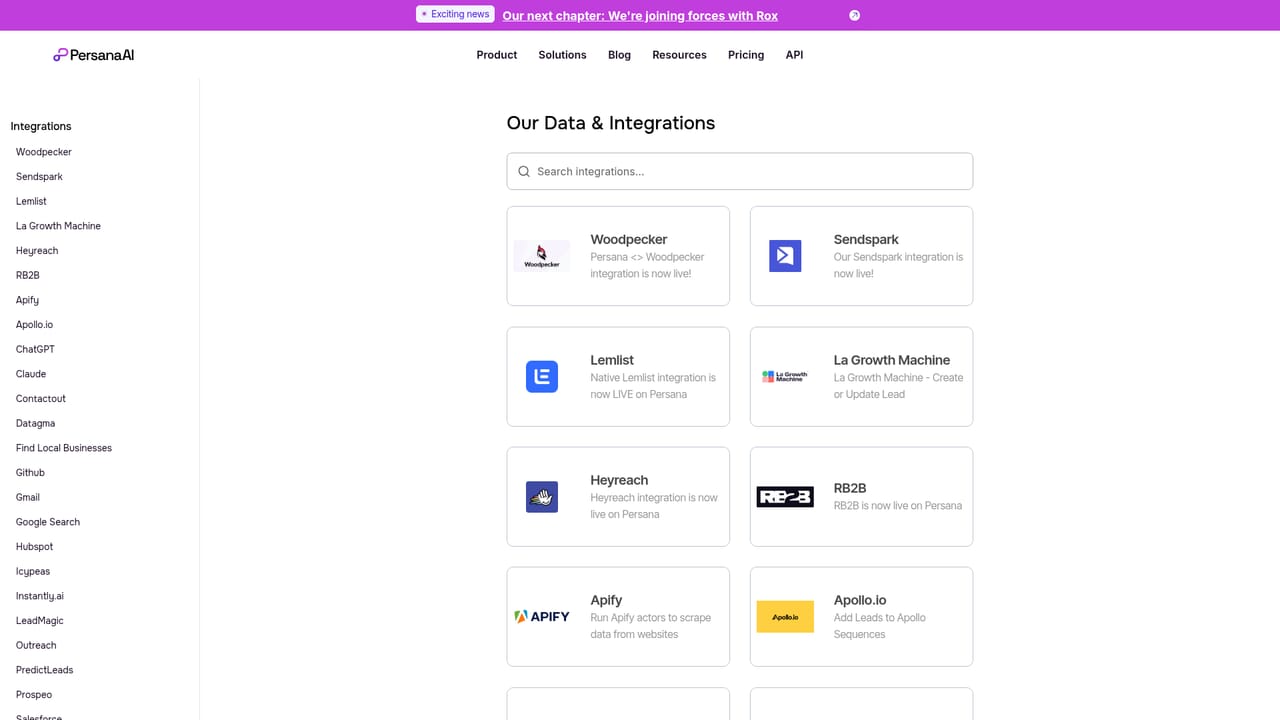
Task: Click the yellow Apollo.io logo
Action: (785, 616)
